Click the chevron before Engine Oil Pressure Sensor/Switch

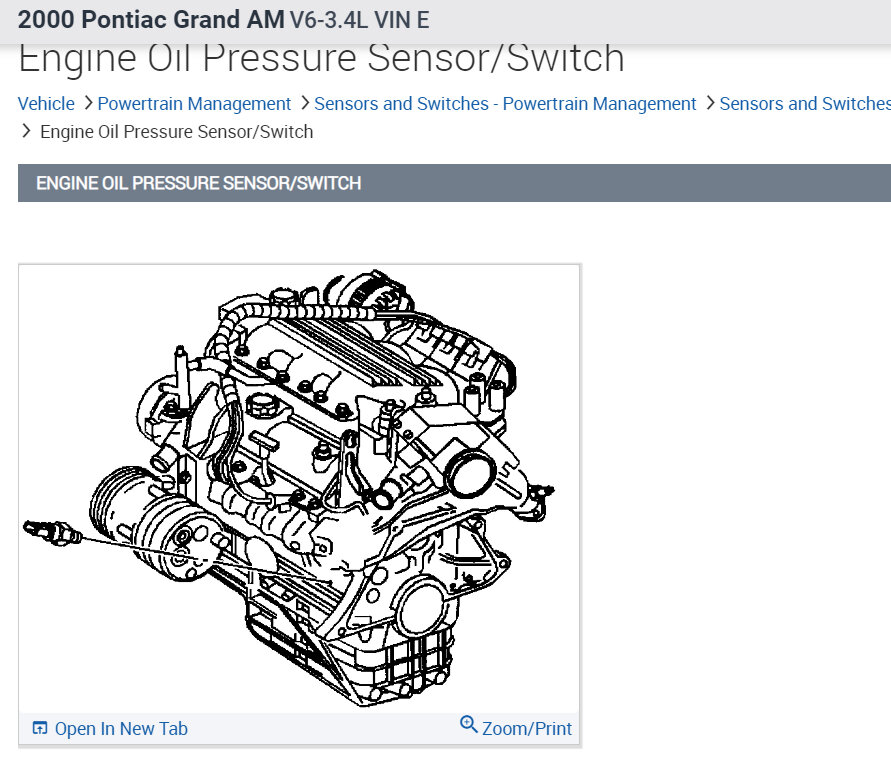click(26, 131)
